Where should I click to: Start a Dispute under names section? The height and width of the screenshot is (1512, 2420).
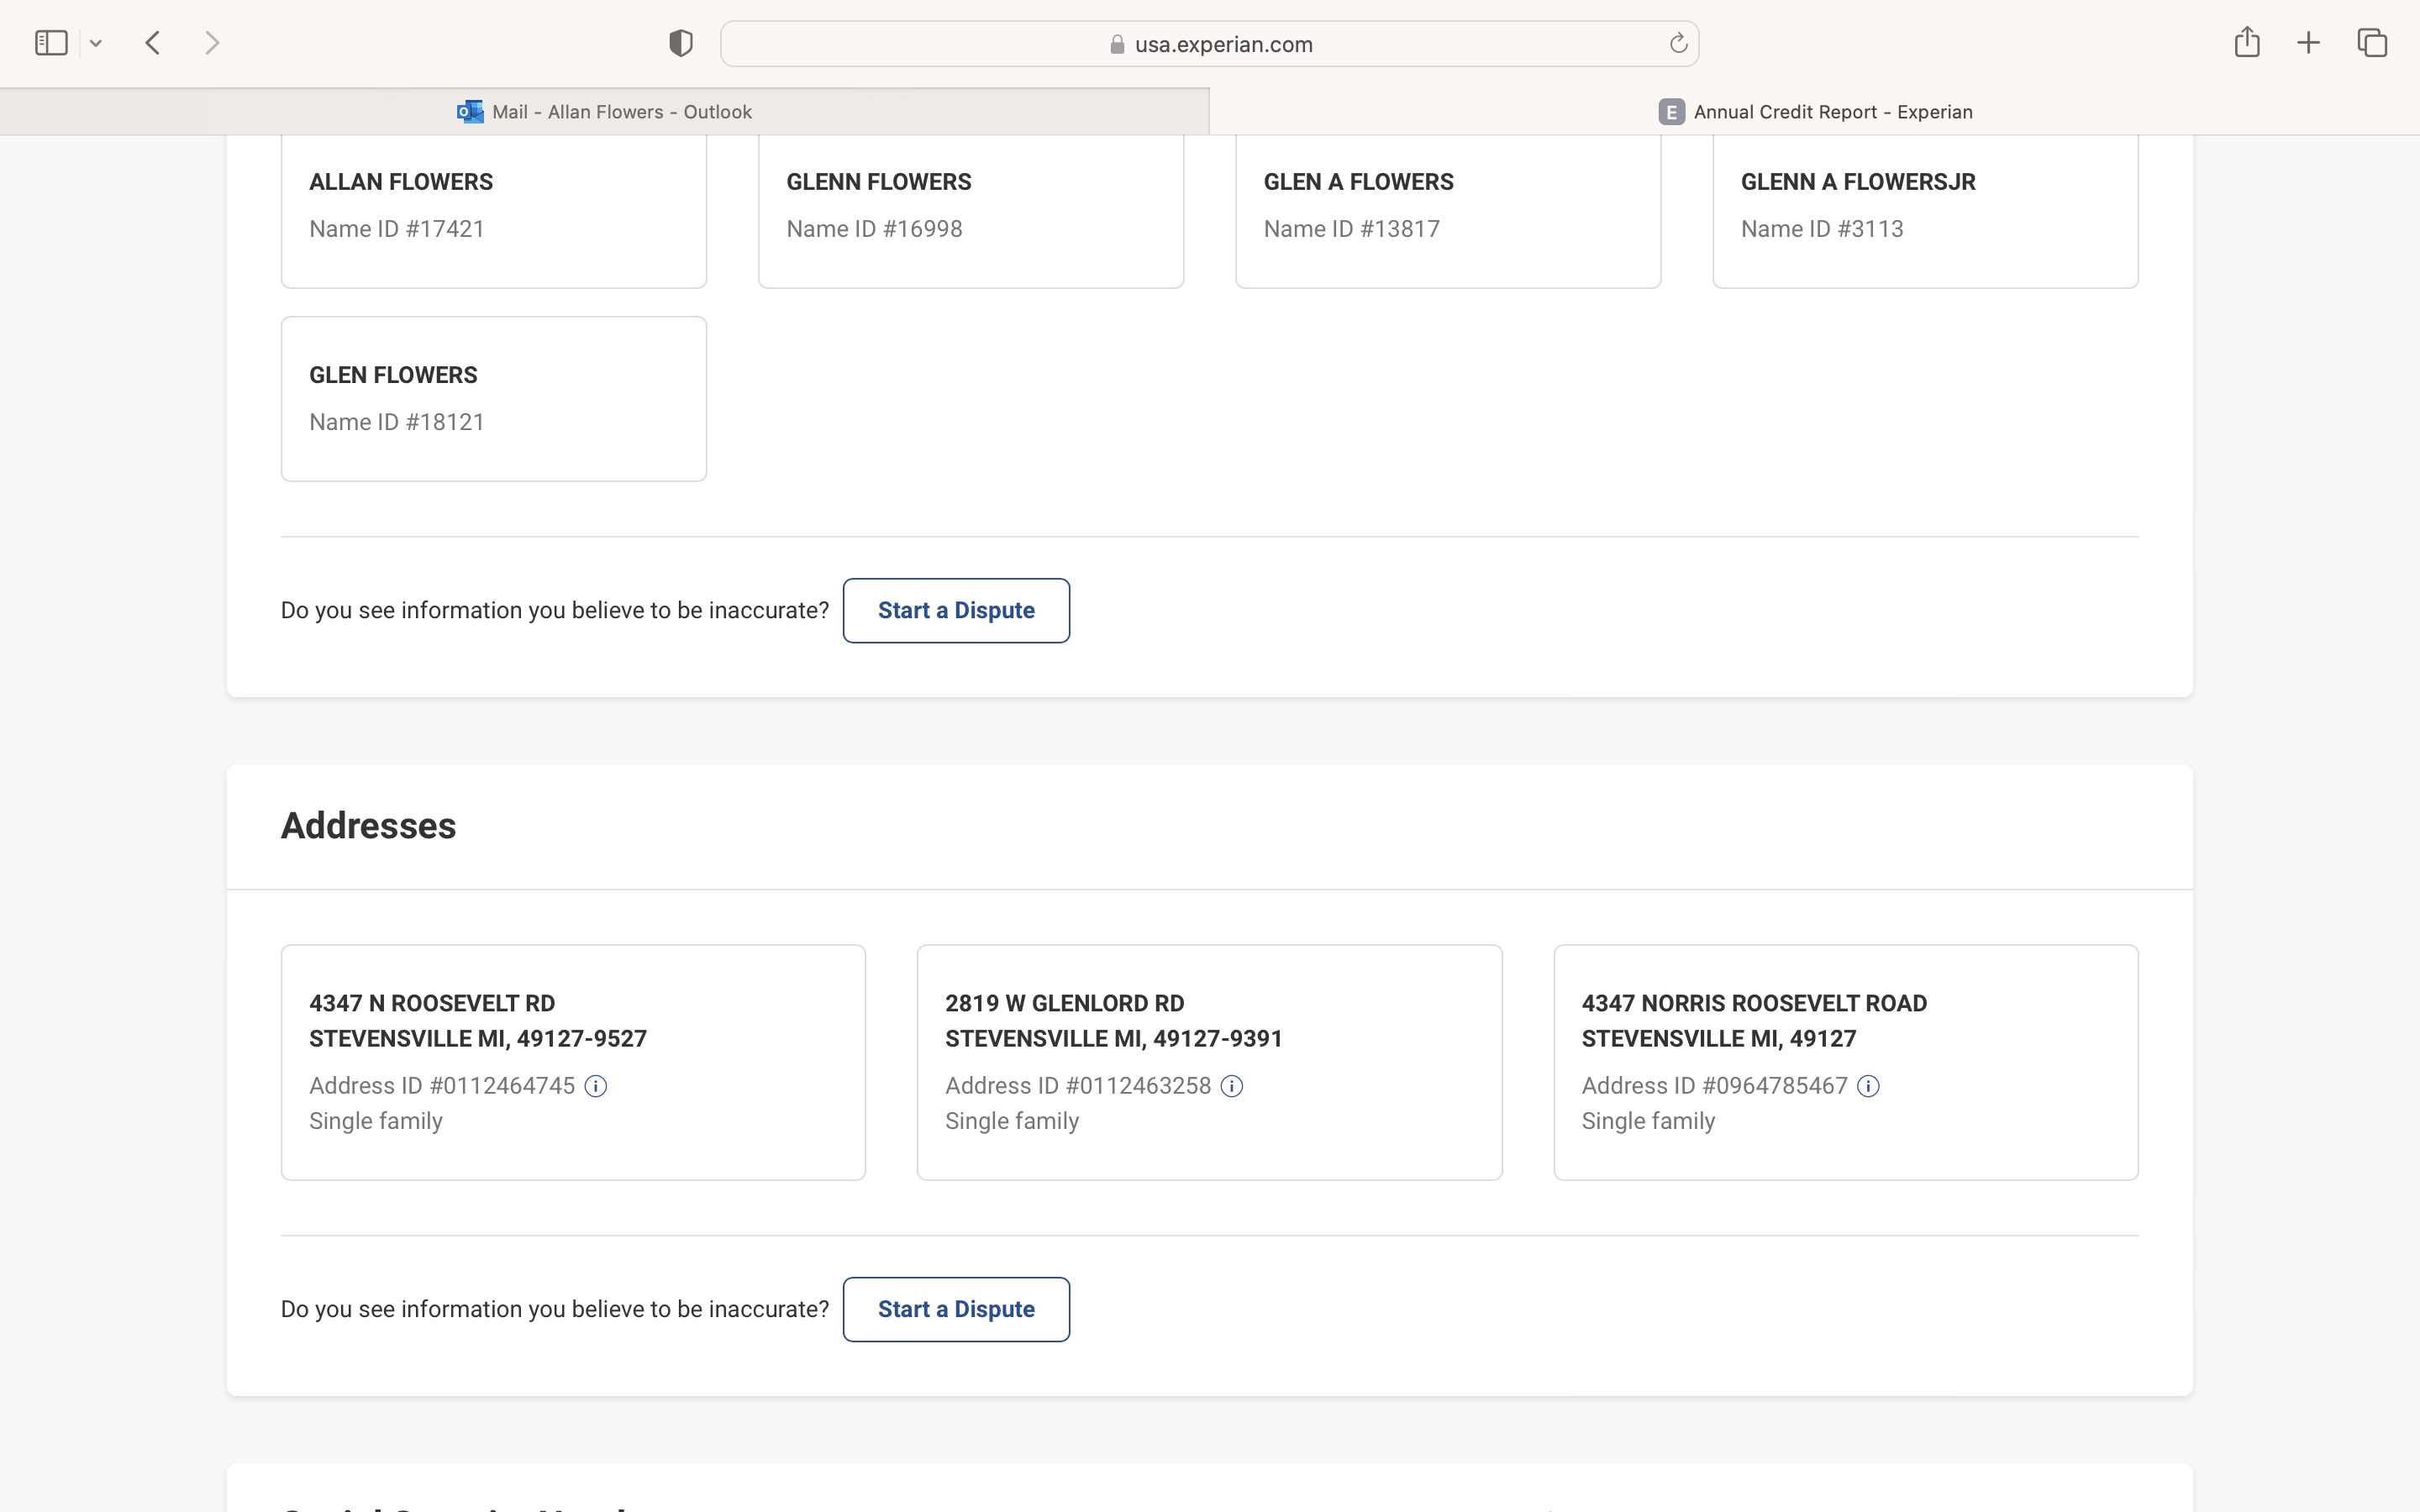tap(956, 610)
